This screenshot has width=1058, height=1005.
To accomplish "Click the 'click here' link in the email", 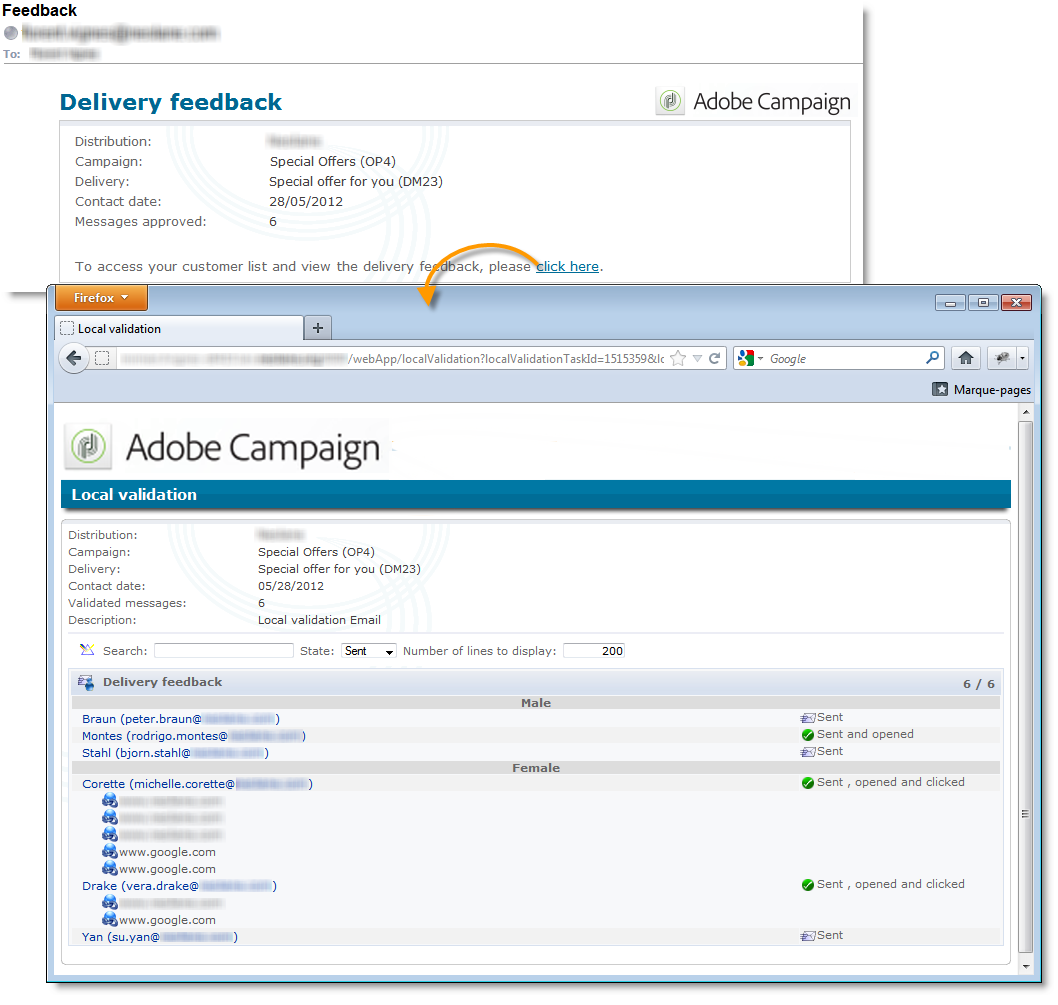I will pos(567,267).
